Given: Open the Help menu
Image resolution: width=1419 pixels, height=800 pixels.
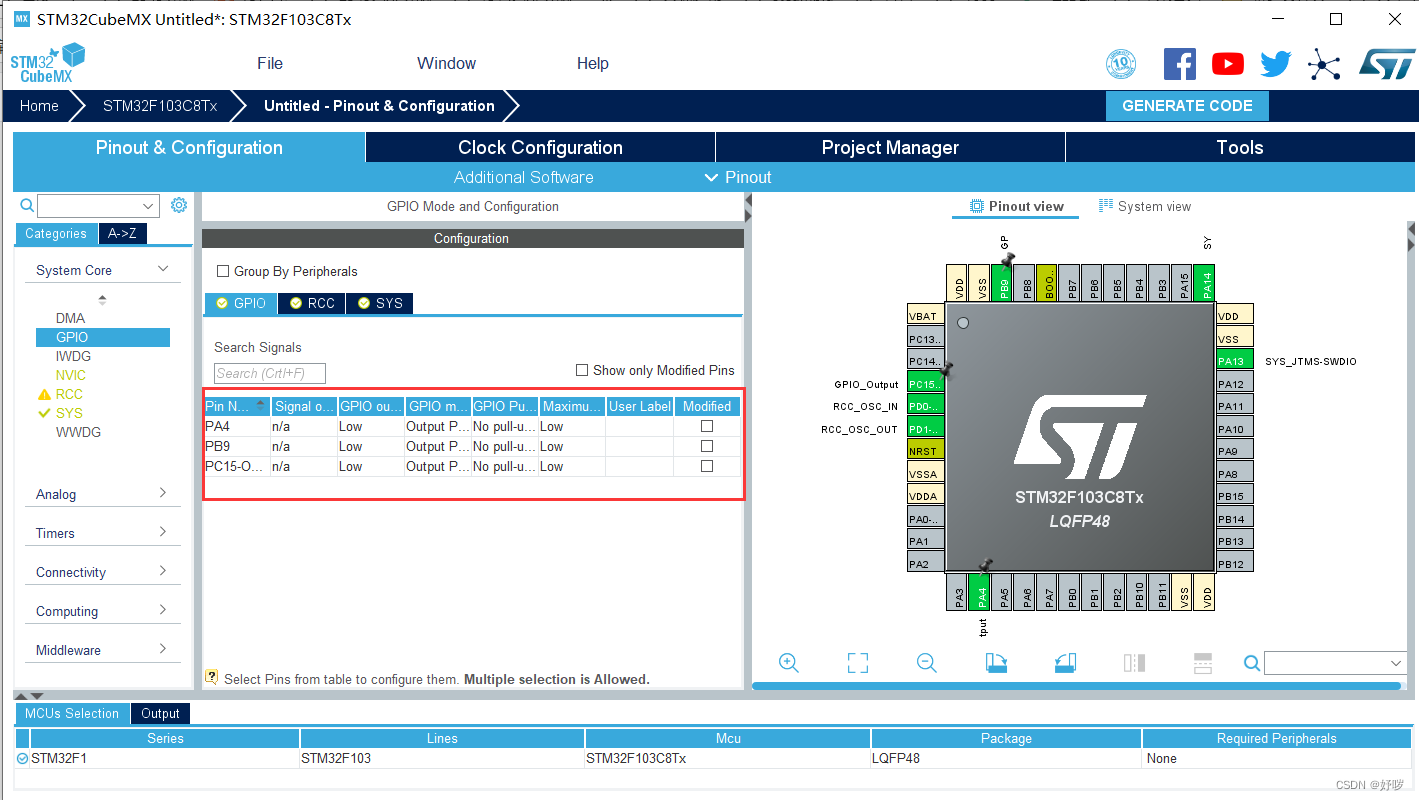Looking at the screenshot, I should [592, 63].
